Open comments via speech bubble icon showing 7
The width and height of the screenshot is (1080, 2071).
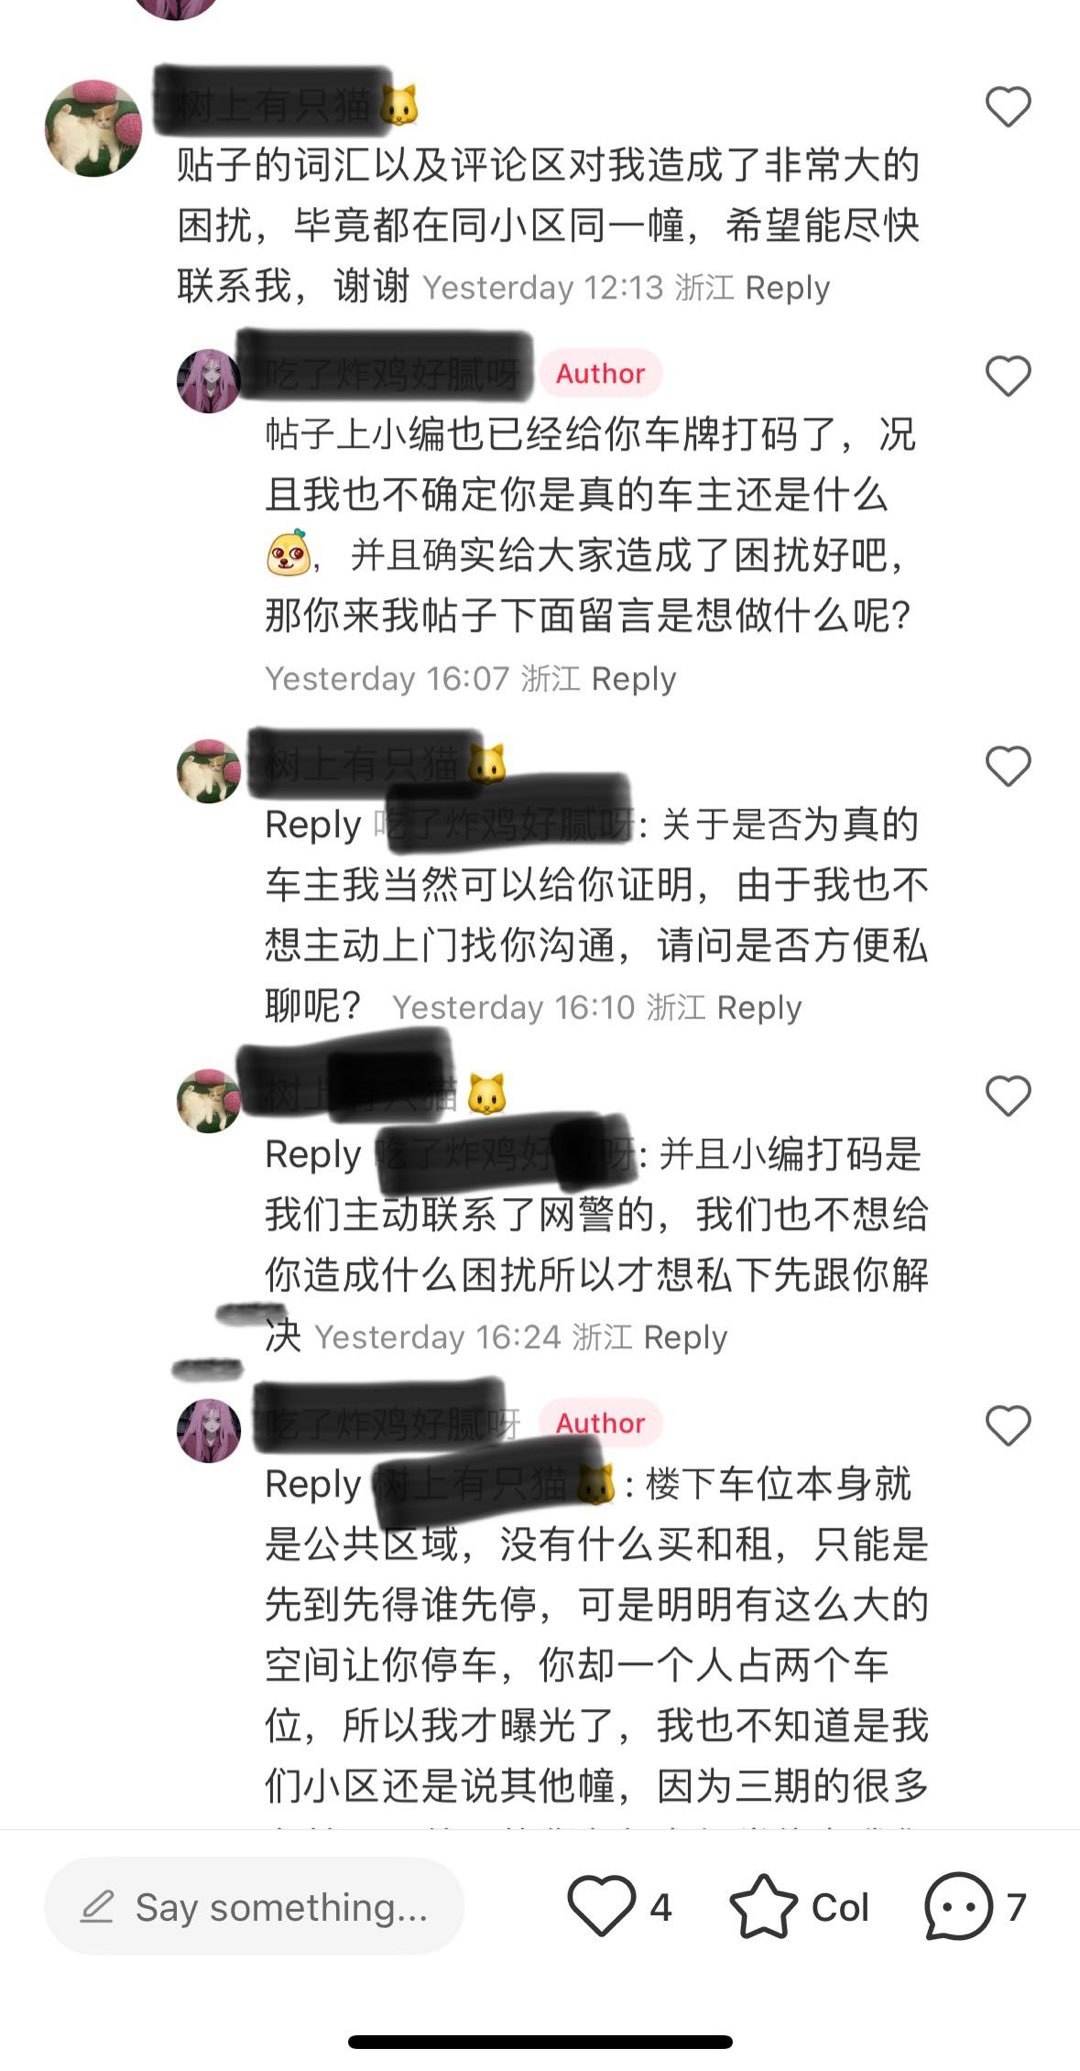point(958,1906)
